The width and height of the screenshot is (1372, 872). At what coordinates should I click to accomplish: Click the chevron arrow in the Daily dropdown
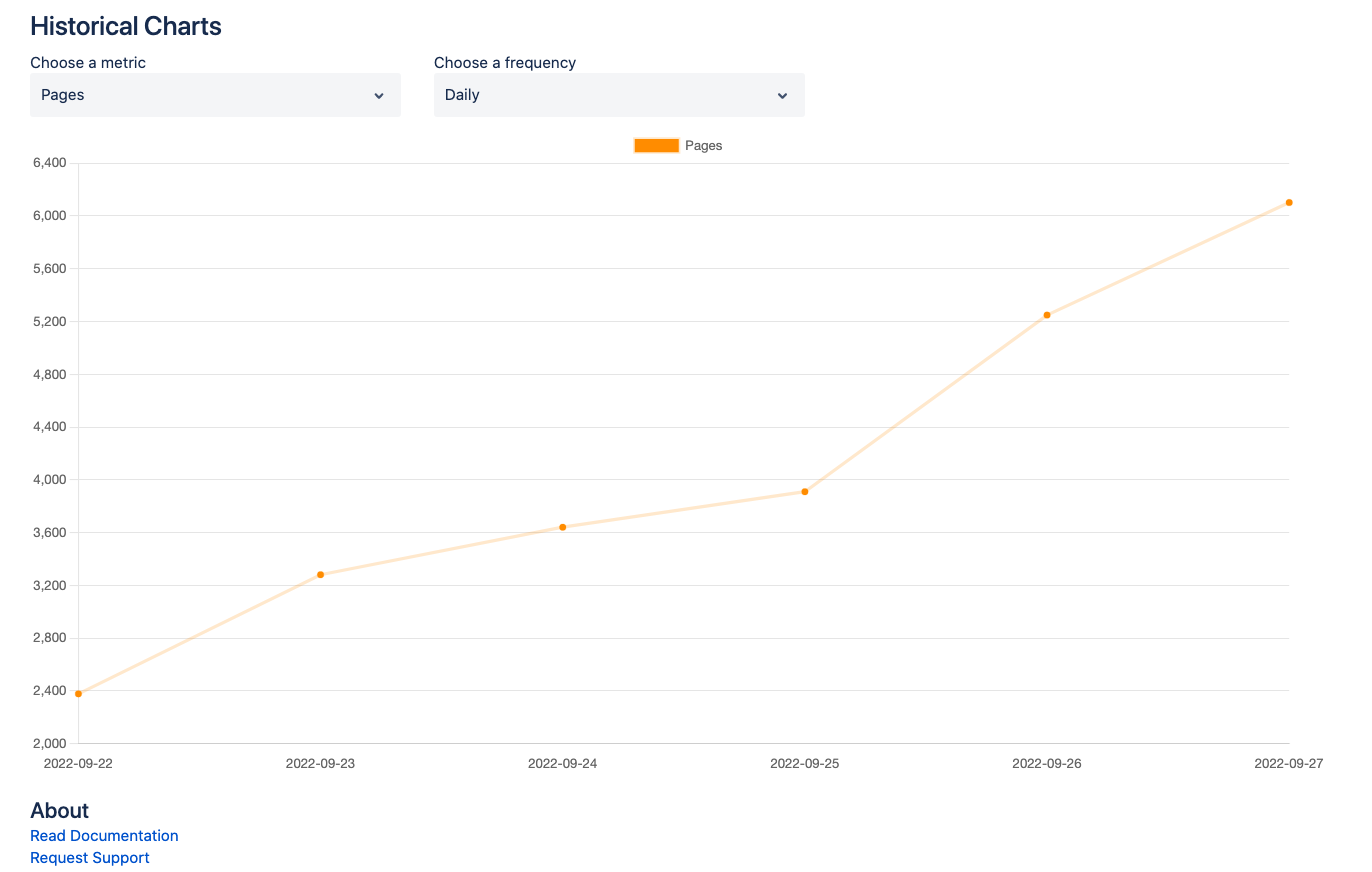click(x=782, y=96)
